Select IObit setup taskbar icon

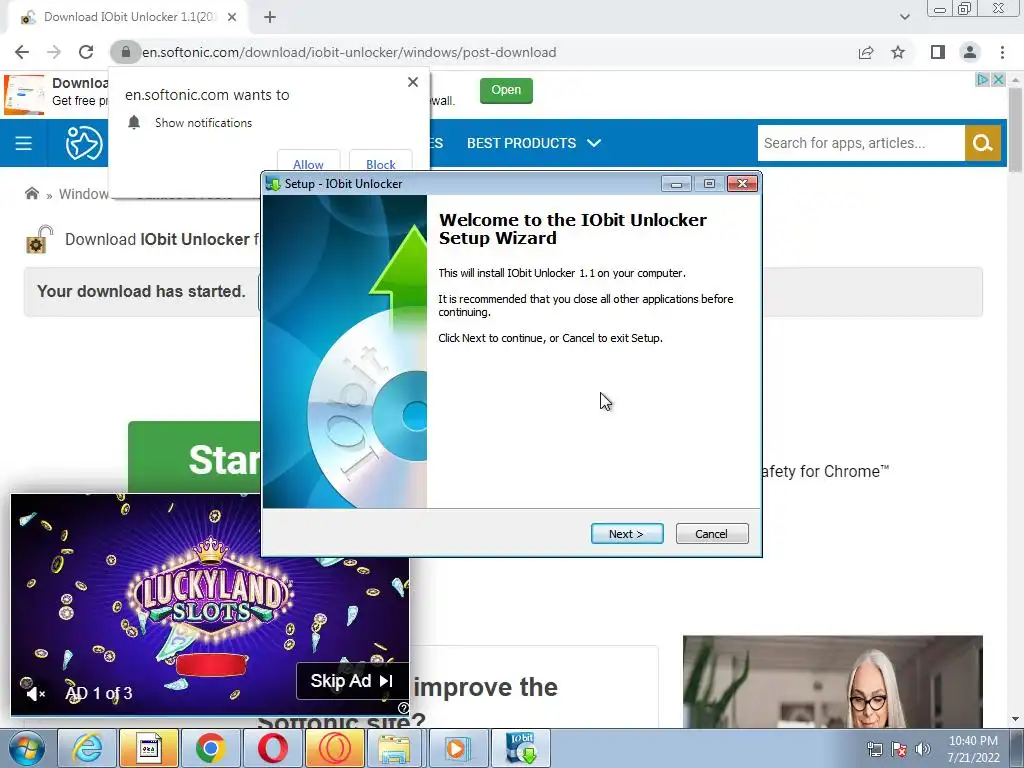(x=520, y=748)
